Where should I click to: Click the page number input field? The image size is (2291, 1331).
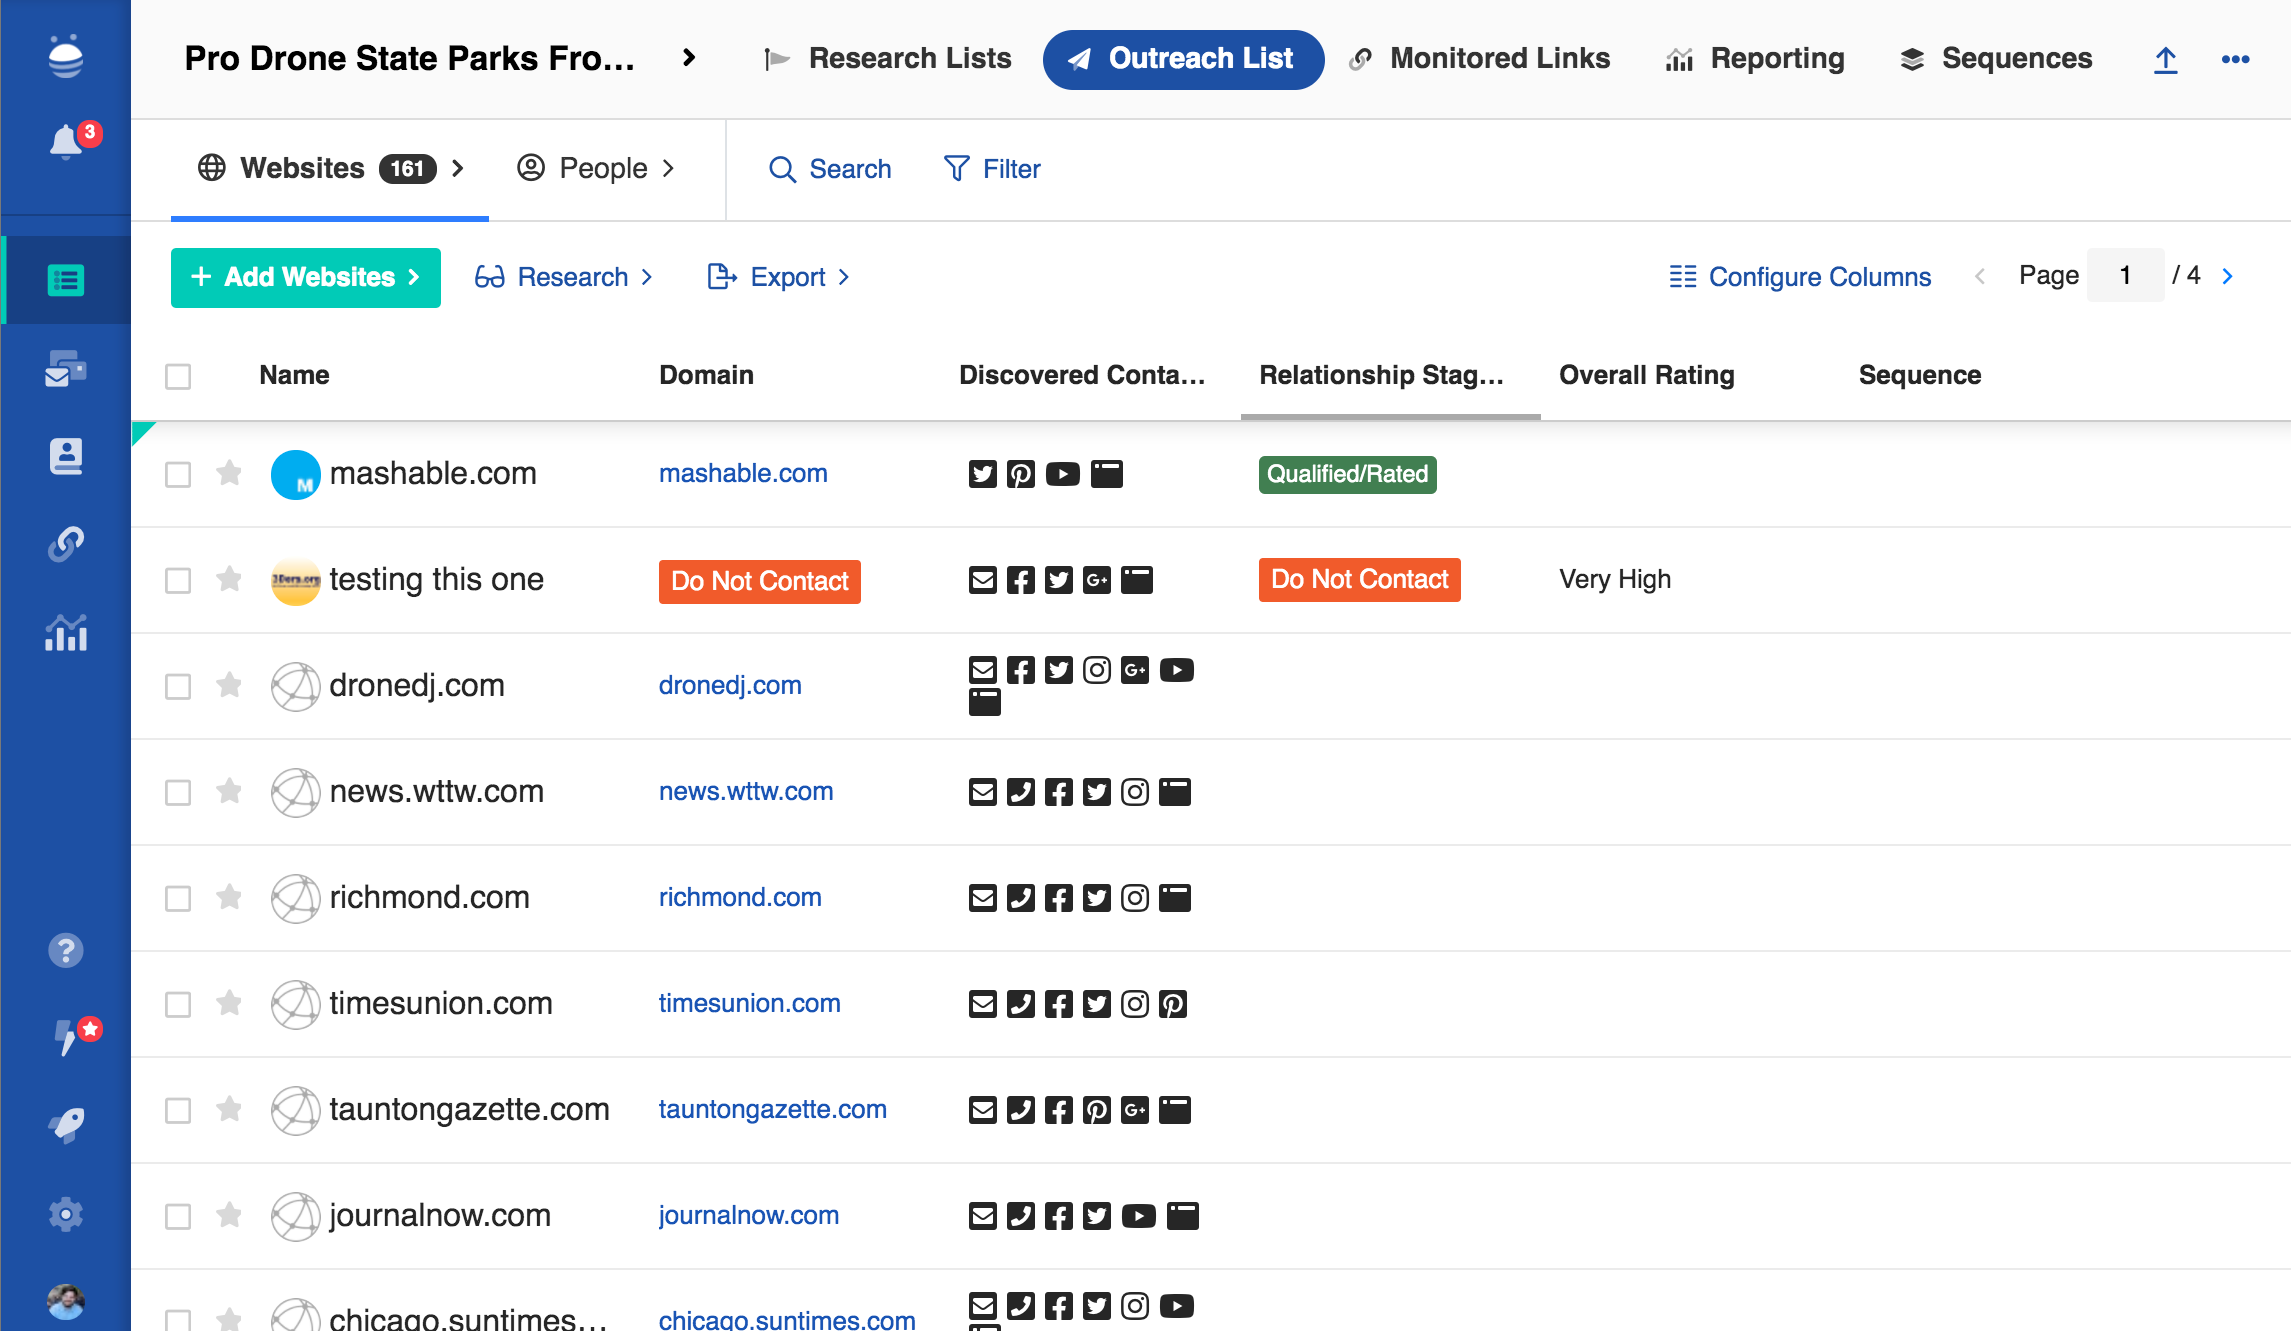point(2125,276)
